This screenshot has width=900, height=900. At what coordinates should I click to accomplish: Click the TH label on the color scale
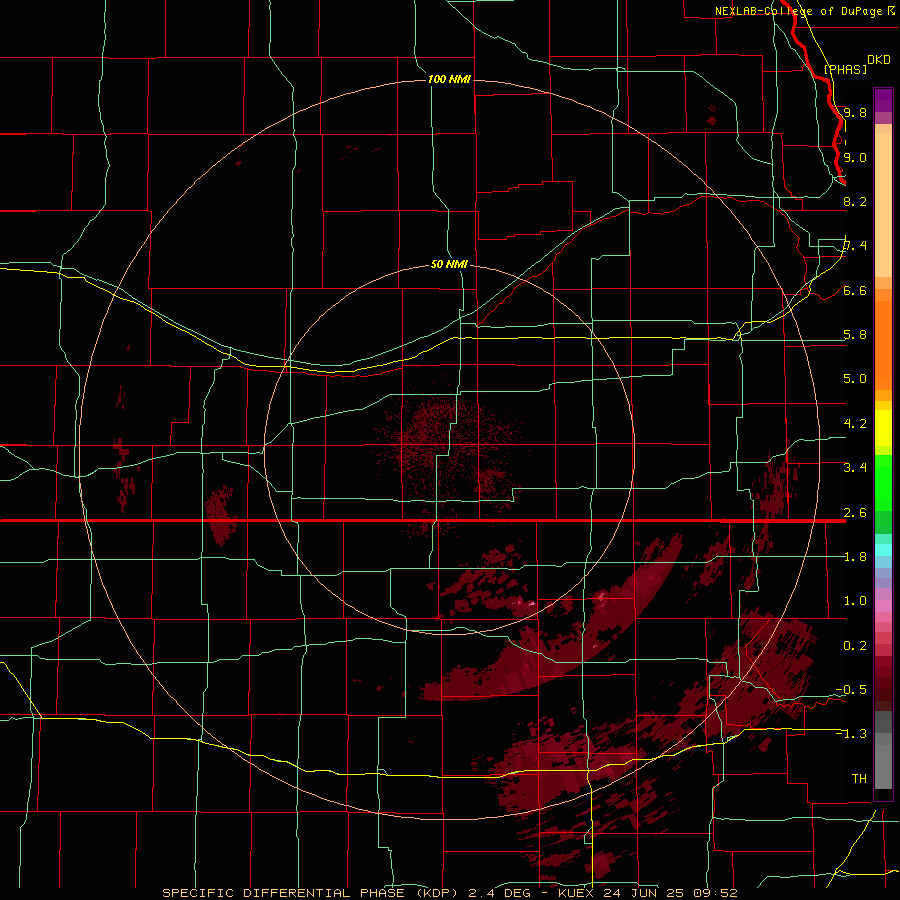tap(859, 779)
